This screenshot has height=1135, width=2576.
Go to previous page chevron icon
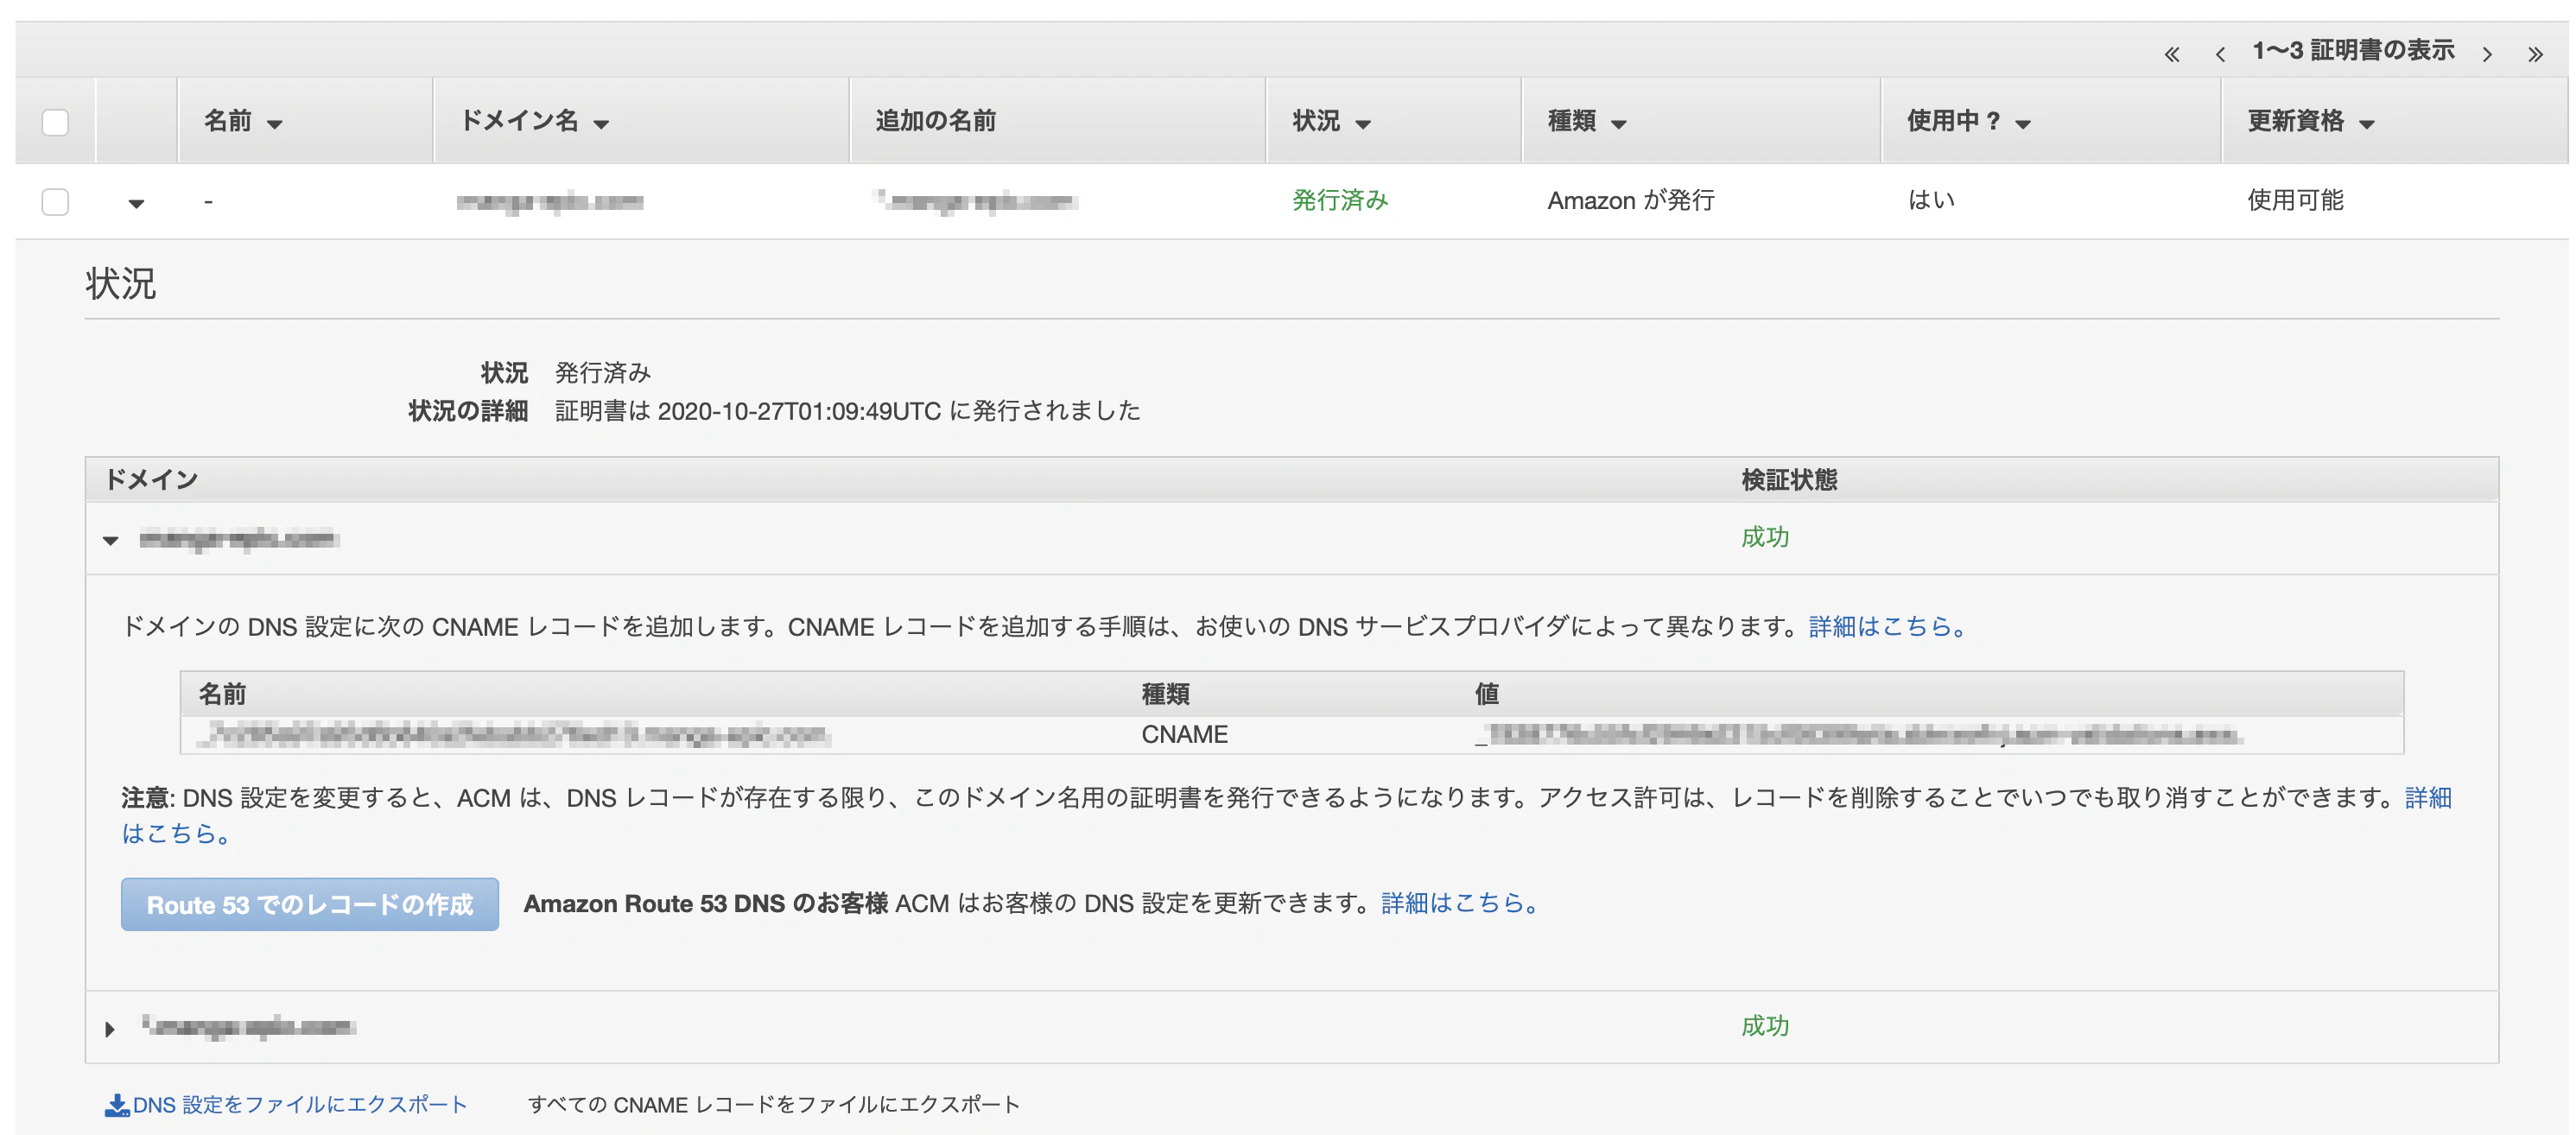(x=2219, y=54)
